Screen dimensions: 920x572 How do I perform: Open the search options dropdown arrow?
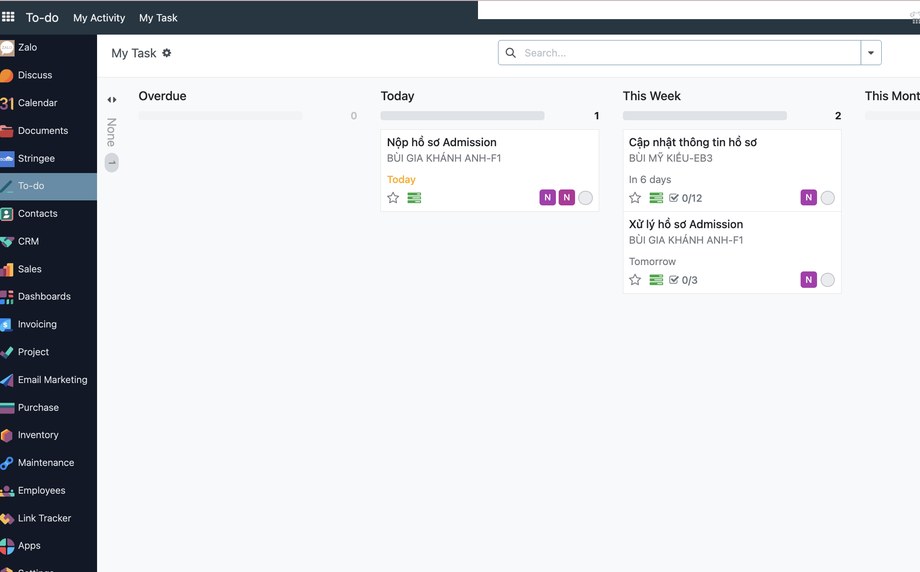(871, 53)
